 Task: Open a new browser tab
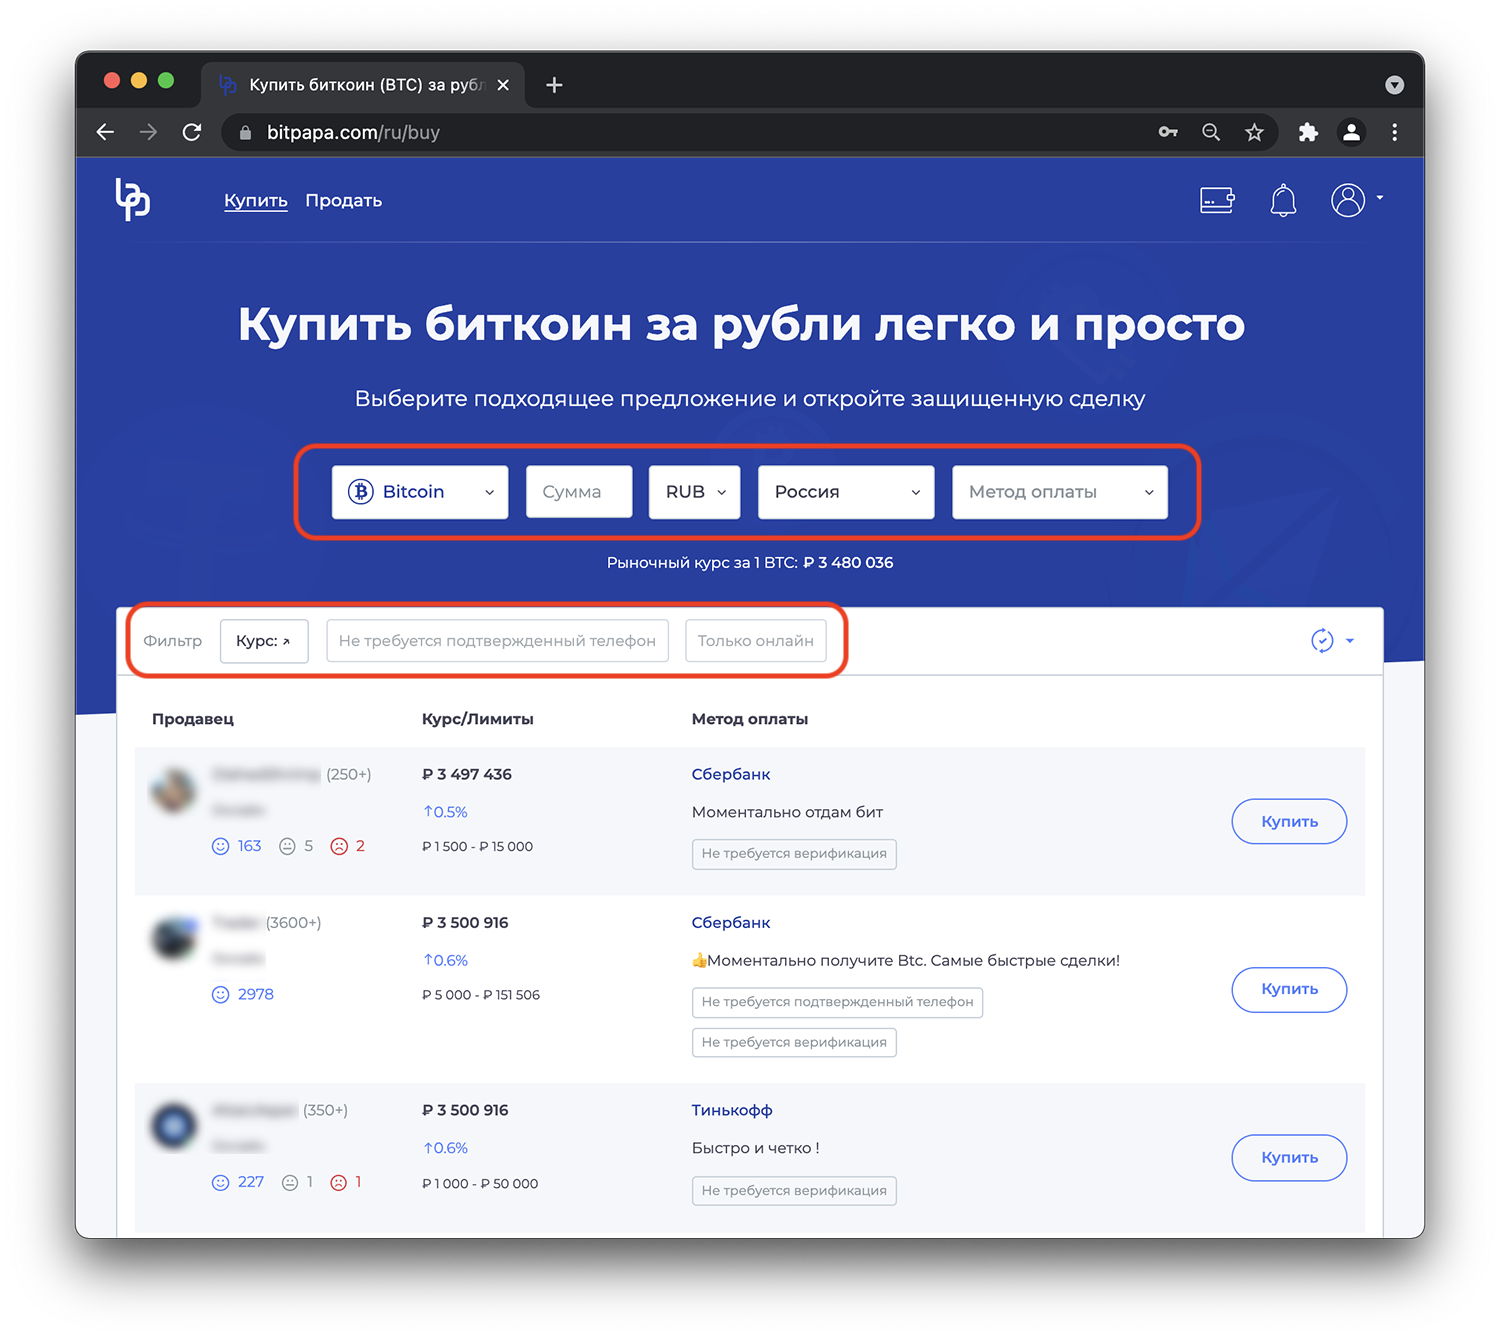(x=554, y=85)
